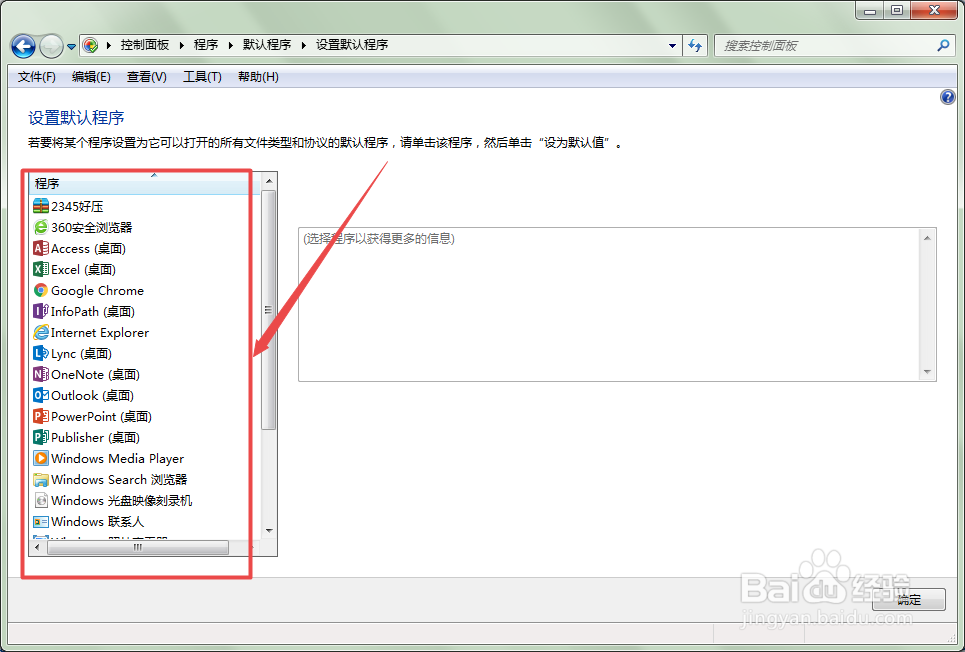Viewport: 965px width, 652px height.
Task: Open the 查看(V) menu
Action: pos(146,76)
